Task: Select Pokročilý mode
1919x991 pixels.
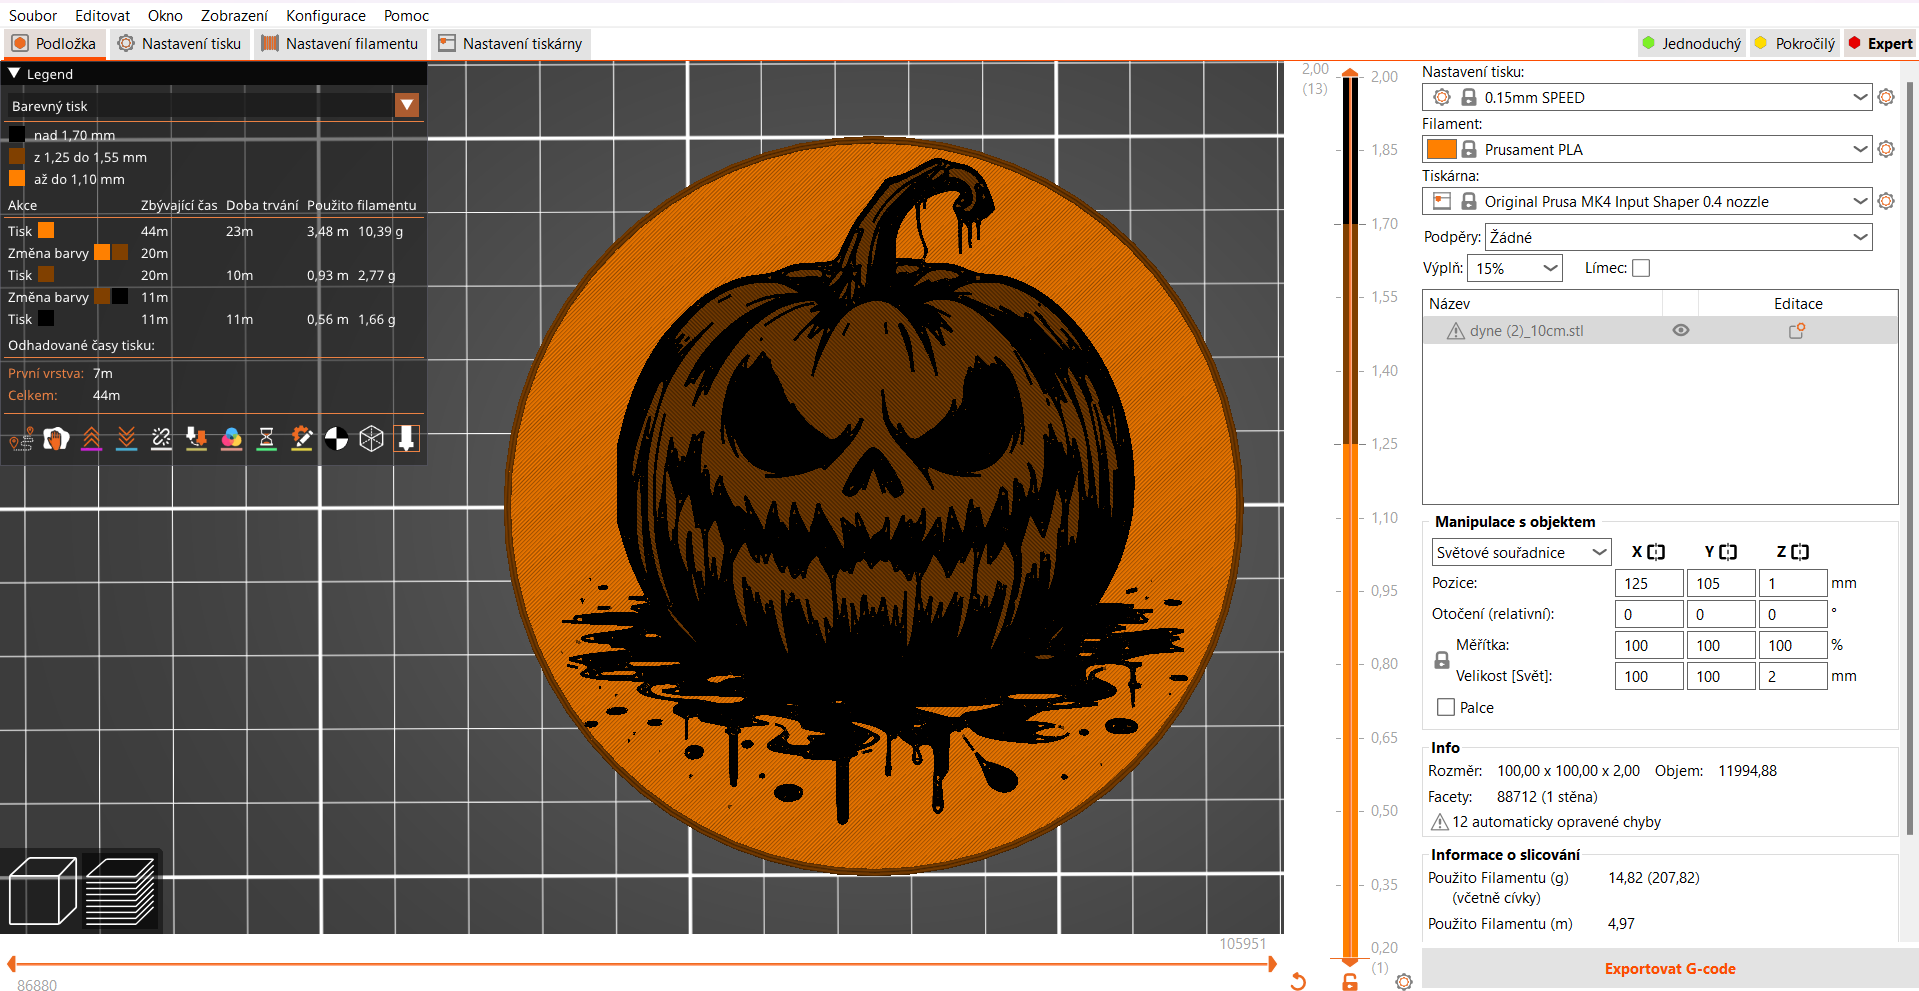Action: coord(1795,43)
